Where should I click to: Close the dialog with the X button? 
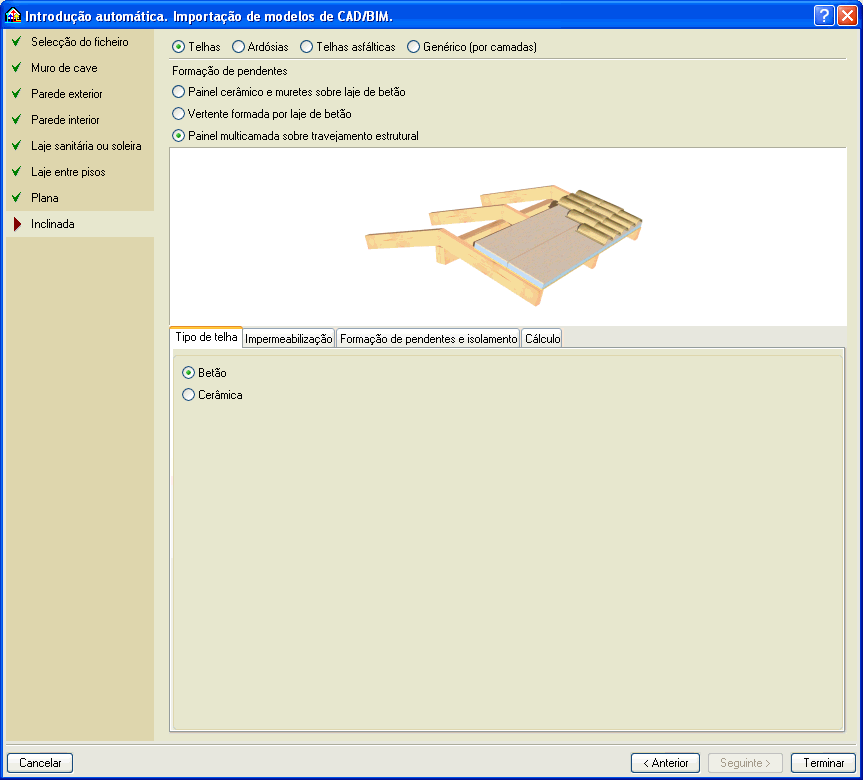point(846,15)
